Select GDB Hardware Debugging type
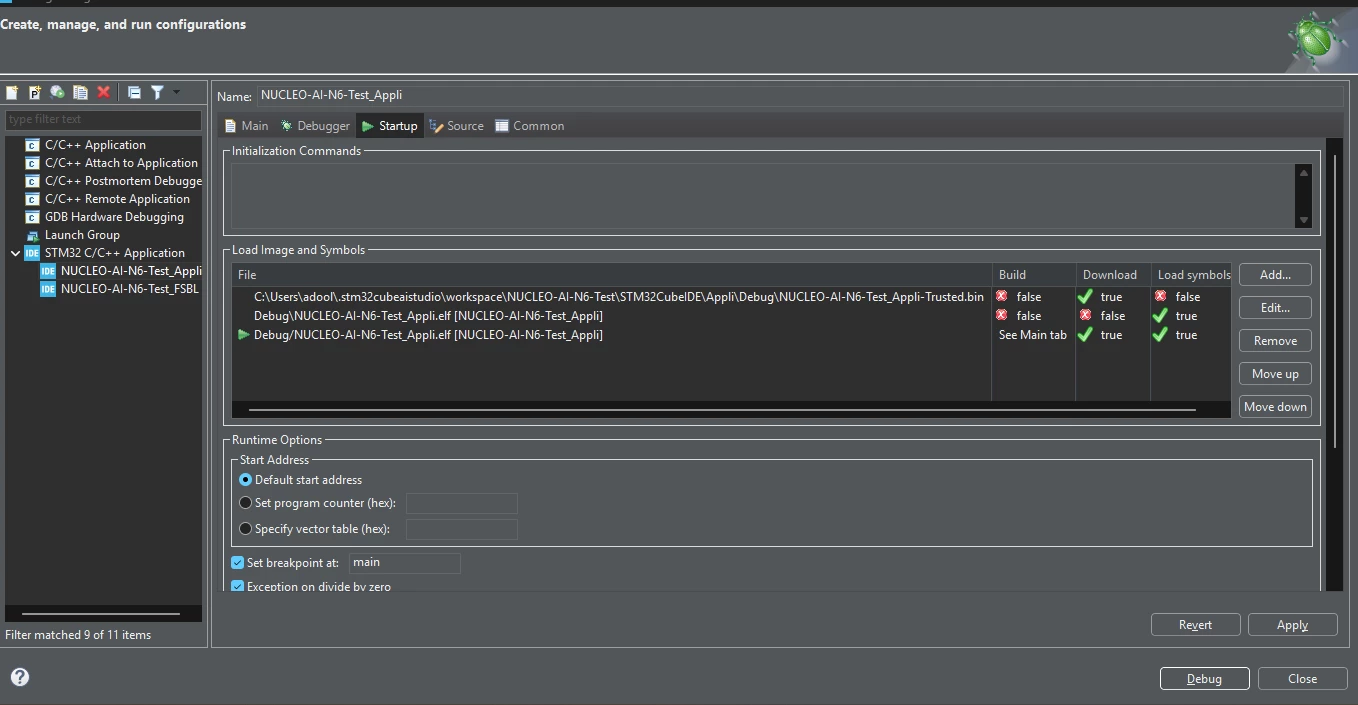 click(x=104, y=217)
